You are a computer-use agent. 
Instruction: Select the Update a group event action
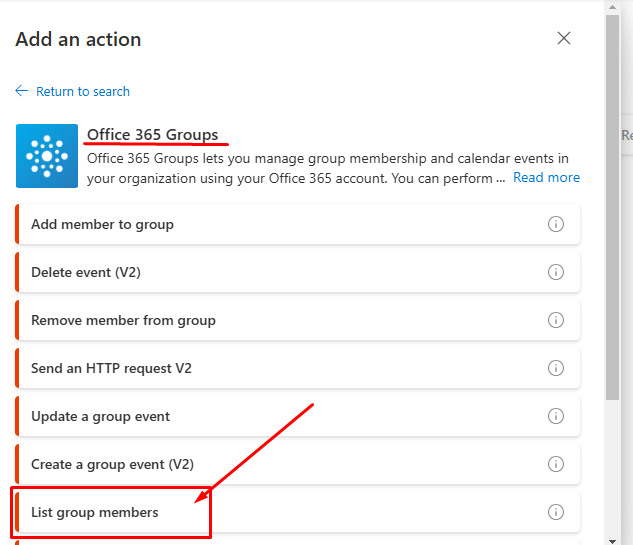pyautogui.click(x=298, y=416)
